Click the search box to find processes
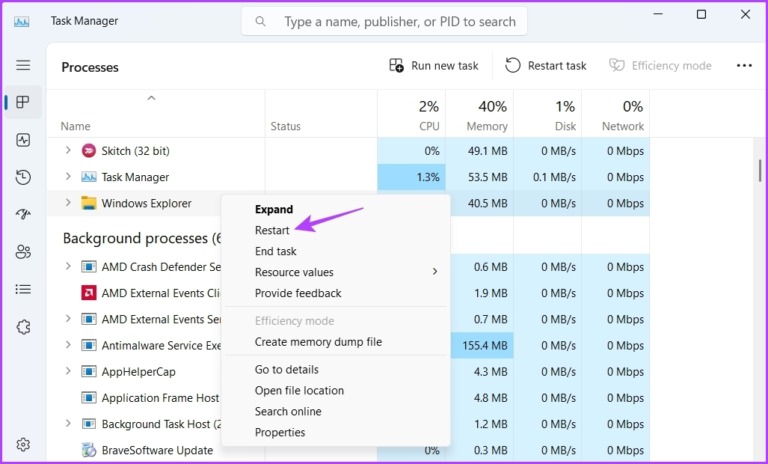This screenshot has height=464, width=768. coord(400,21)
